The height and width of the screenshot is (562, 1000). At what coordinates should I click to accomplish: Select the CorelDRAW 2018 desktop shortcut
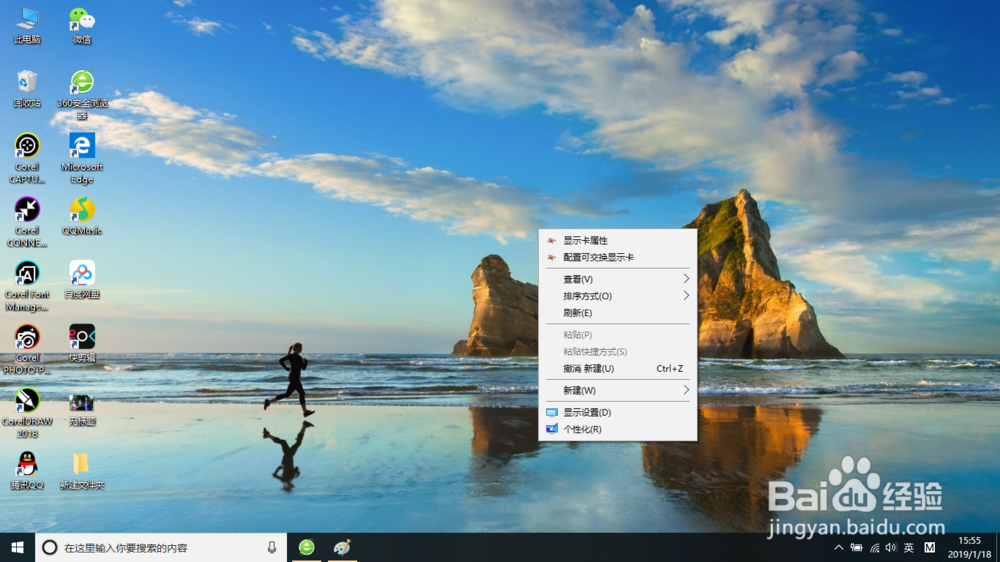27,413
